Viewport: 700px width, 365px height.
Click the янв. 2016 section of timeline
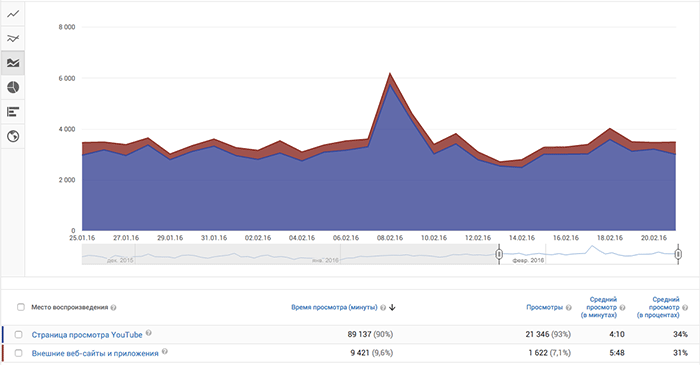click(325, 260)
